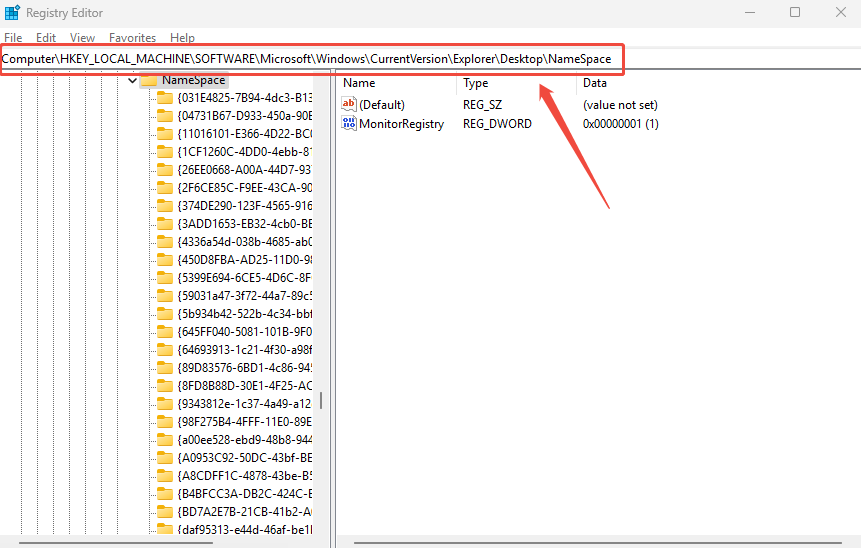This screenshot has height=548, width=861.
Task: Select folder icon for {9343812e-1c37 key
Action: 165,404
